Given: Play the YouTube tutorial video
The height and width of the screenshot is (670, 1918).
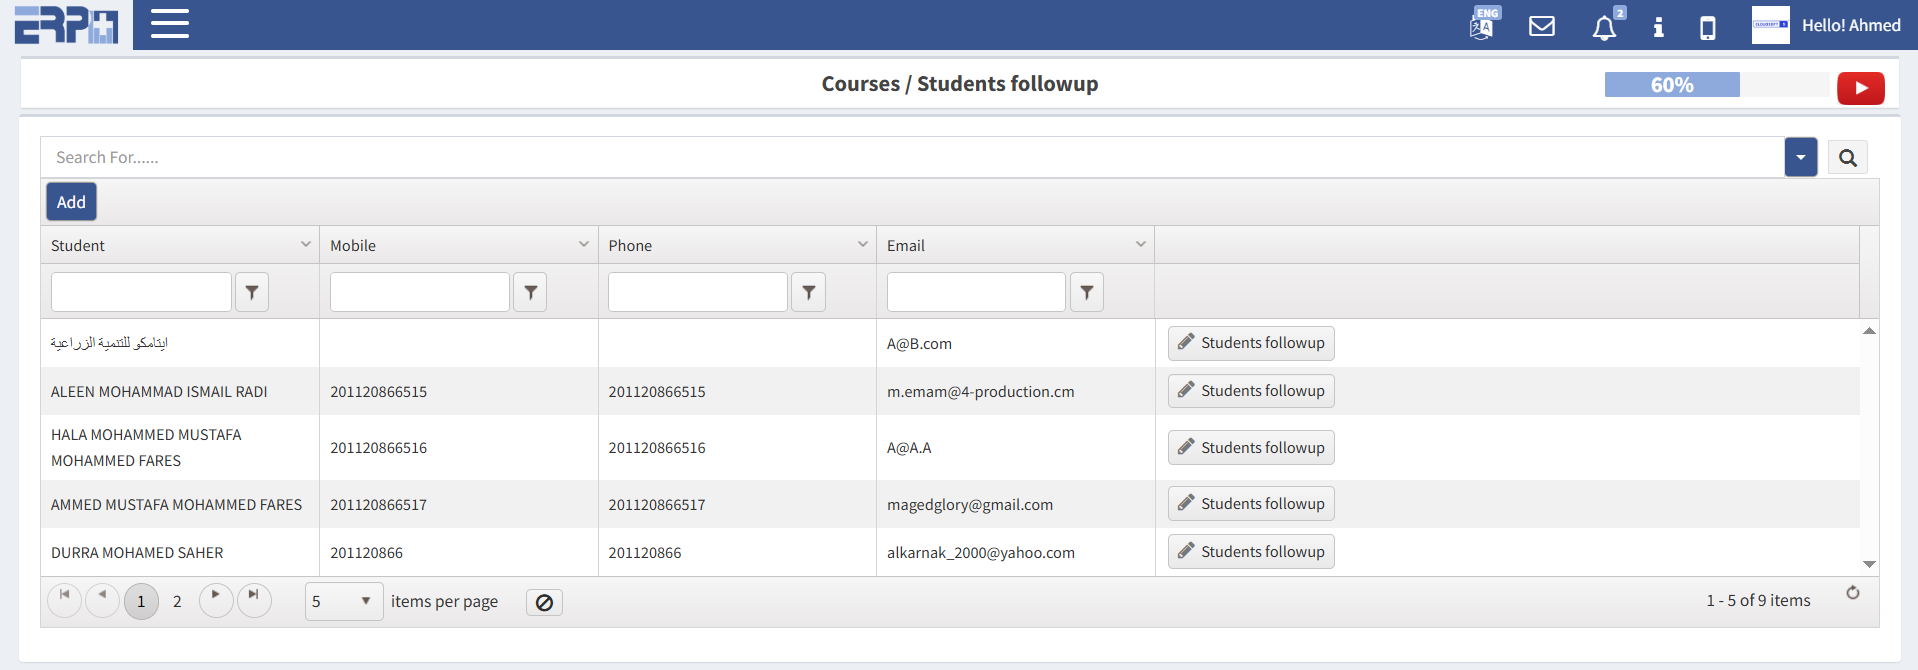Looking at the screenshot, I should pos(1860,88).
